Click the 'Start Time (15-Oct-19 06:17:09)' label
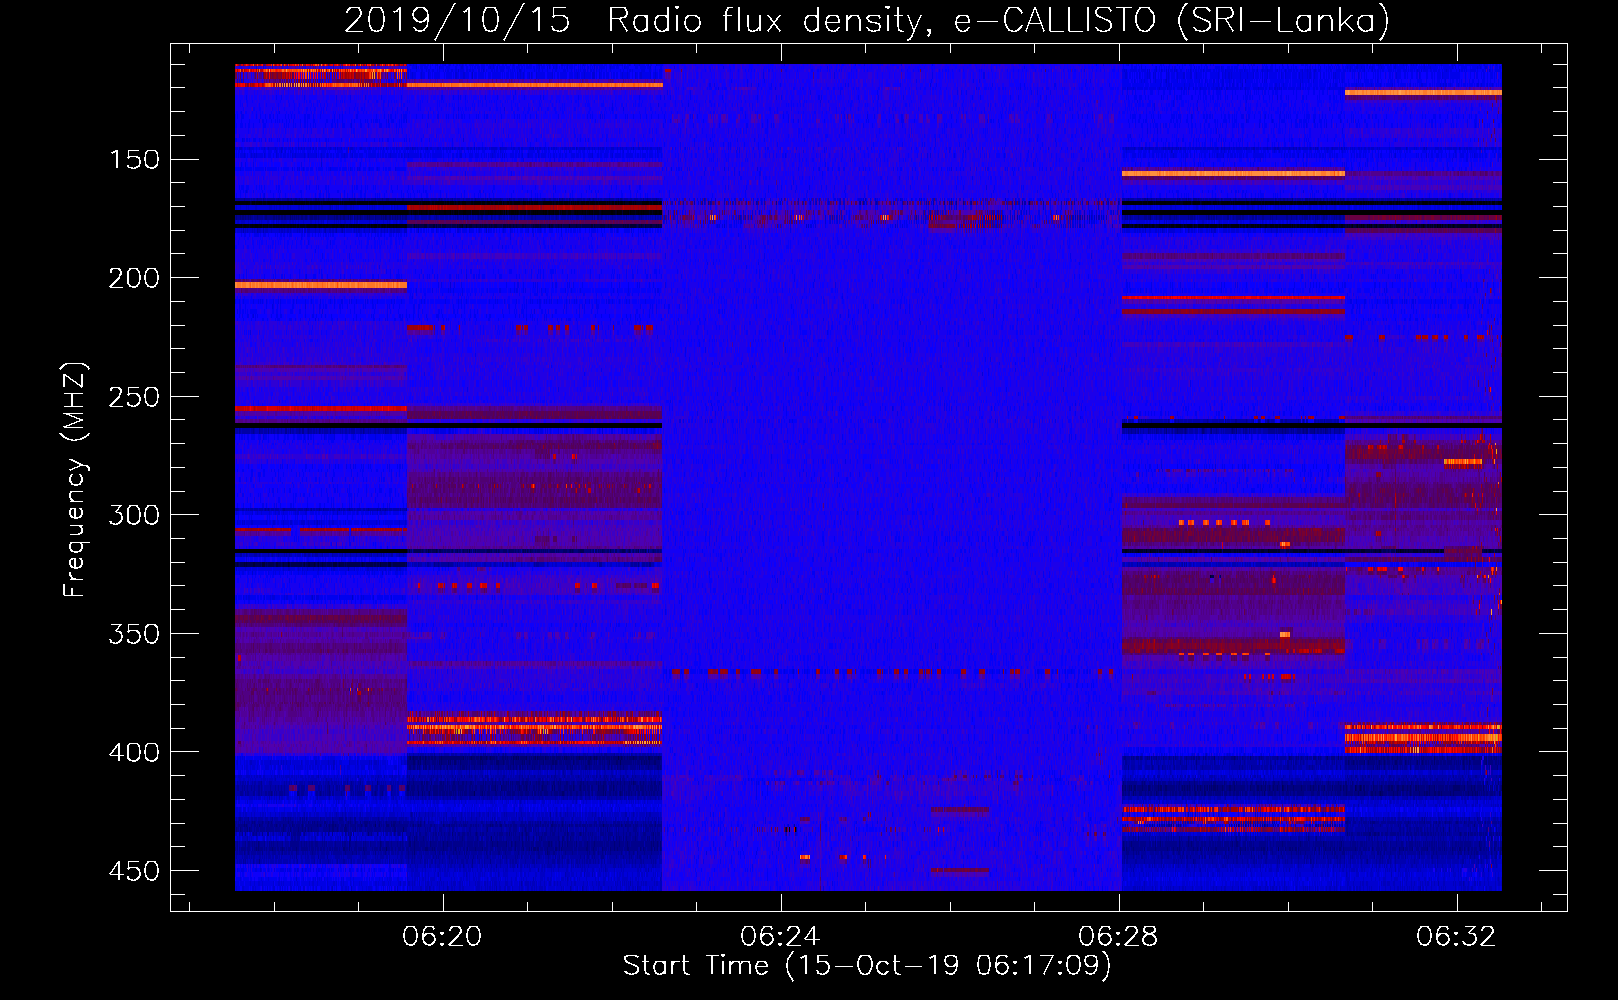 (867, 966)
